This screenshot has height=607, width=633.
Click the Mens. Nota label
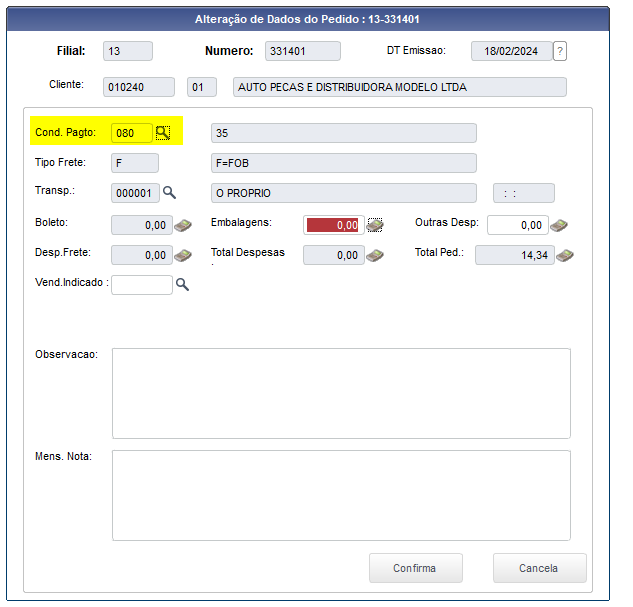(x=63, y=456)
